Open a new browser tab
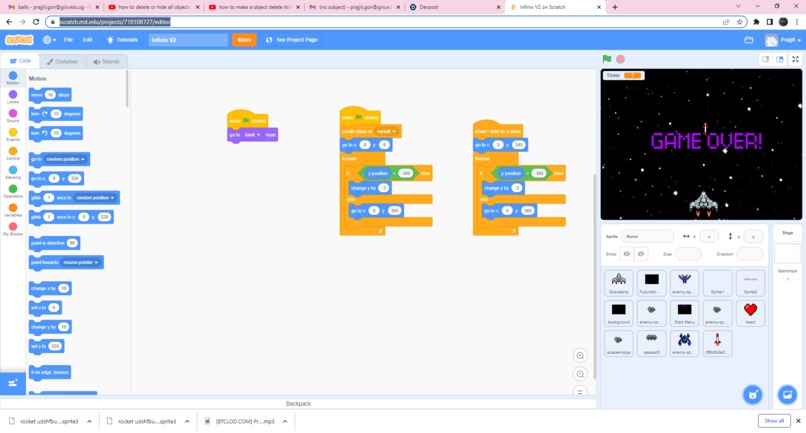The image size is (806, 433). (615, 7)
